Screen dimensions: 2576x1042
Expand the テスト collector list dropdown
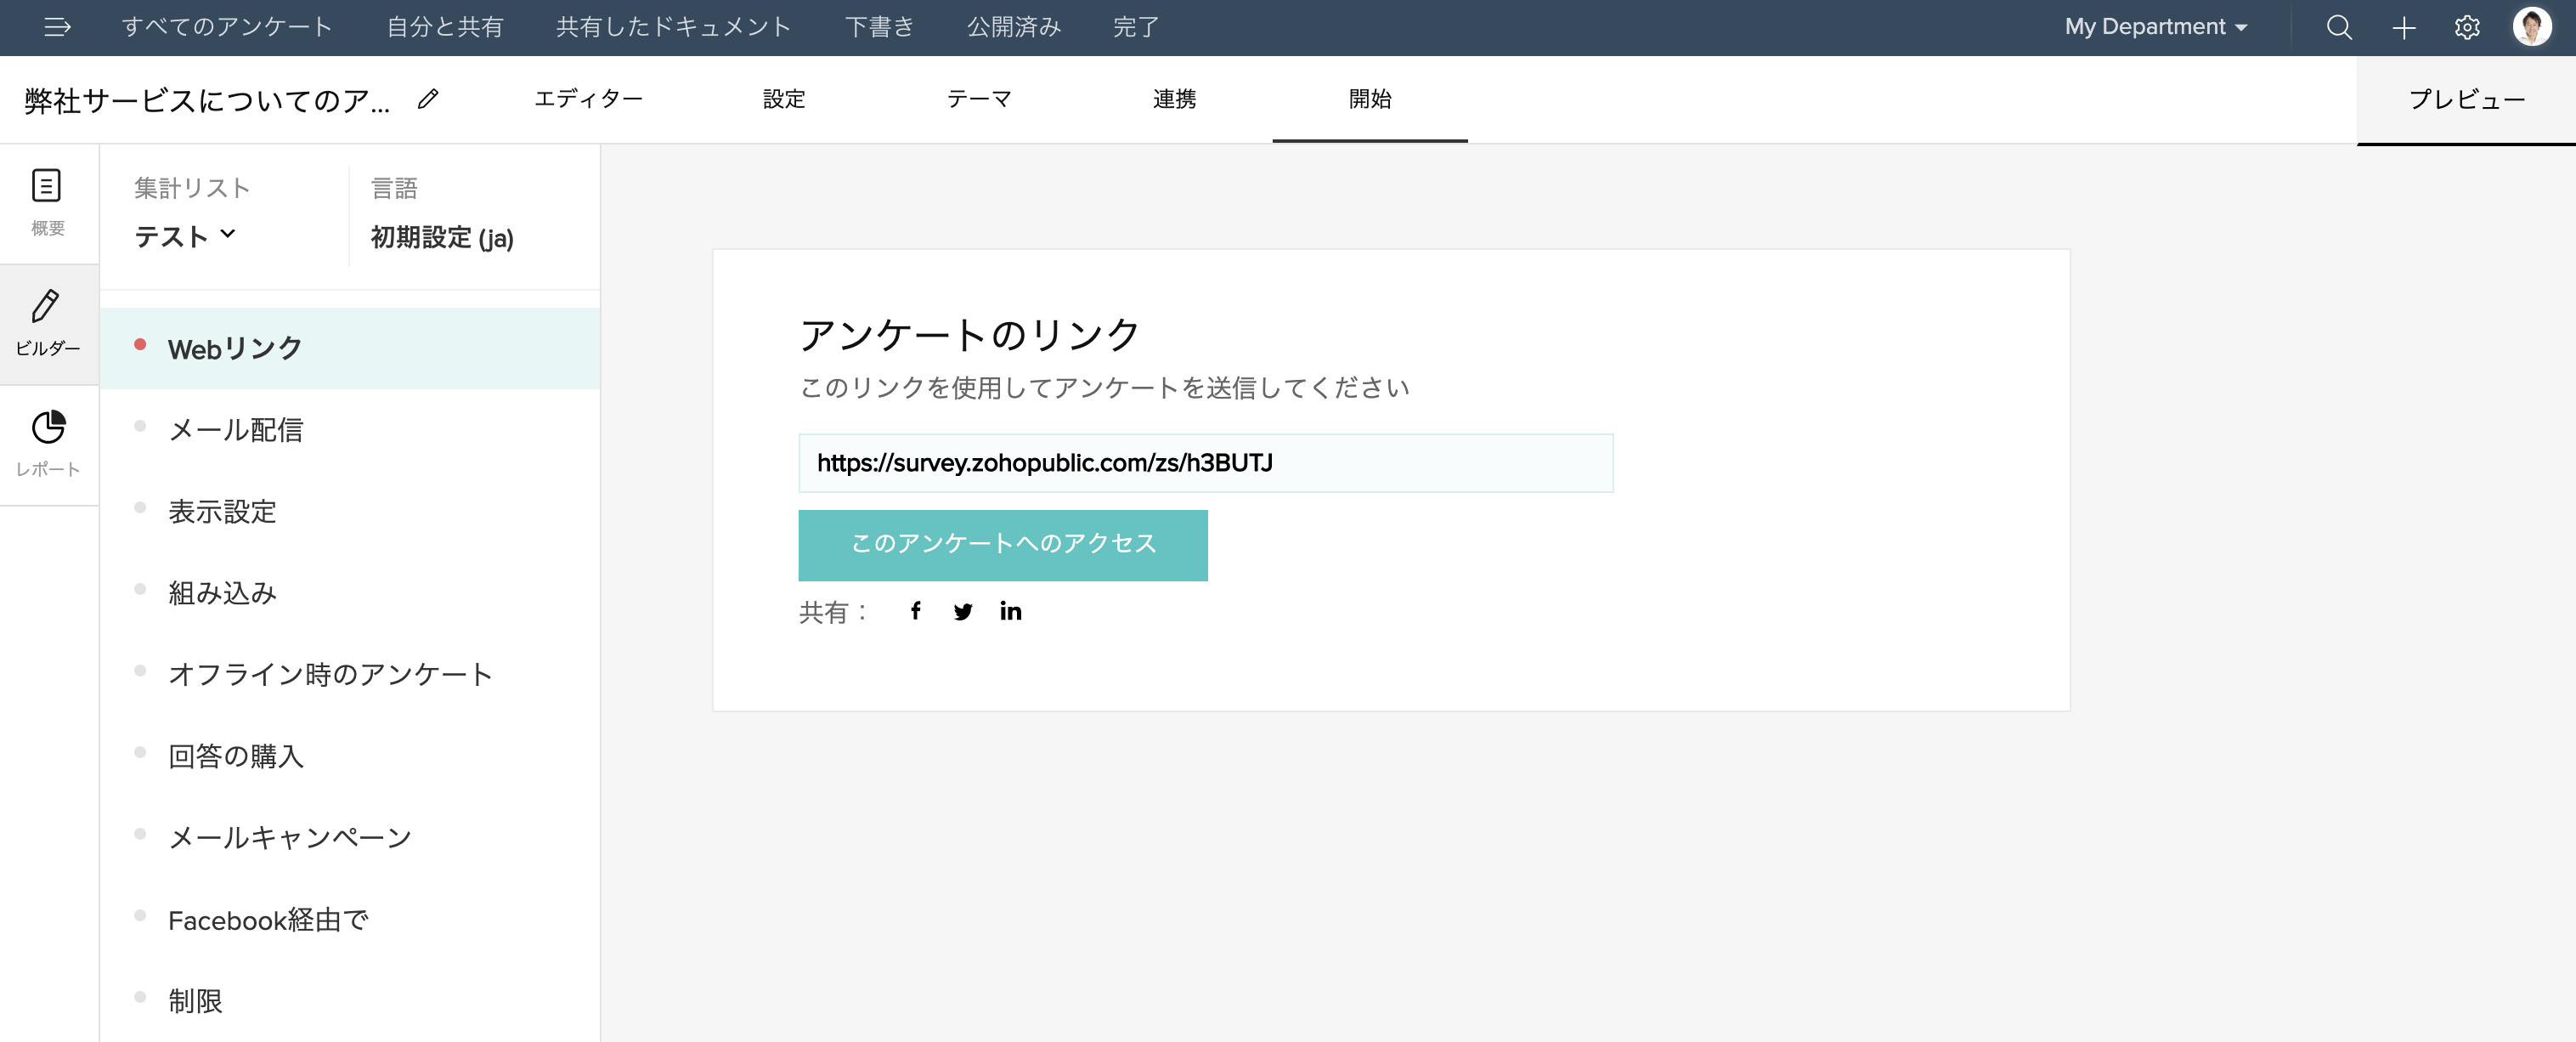click(185, 236)
